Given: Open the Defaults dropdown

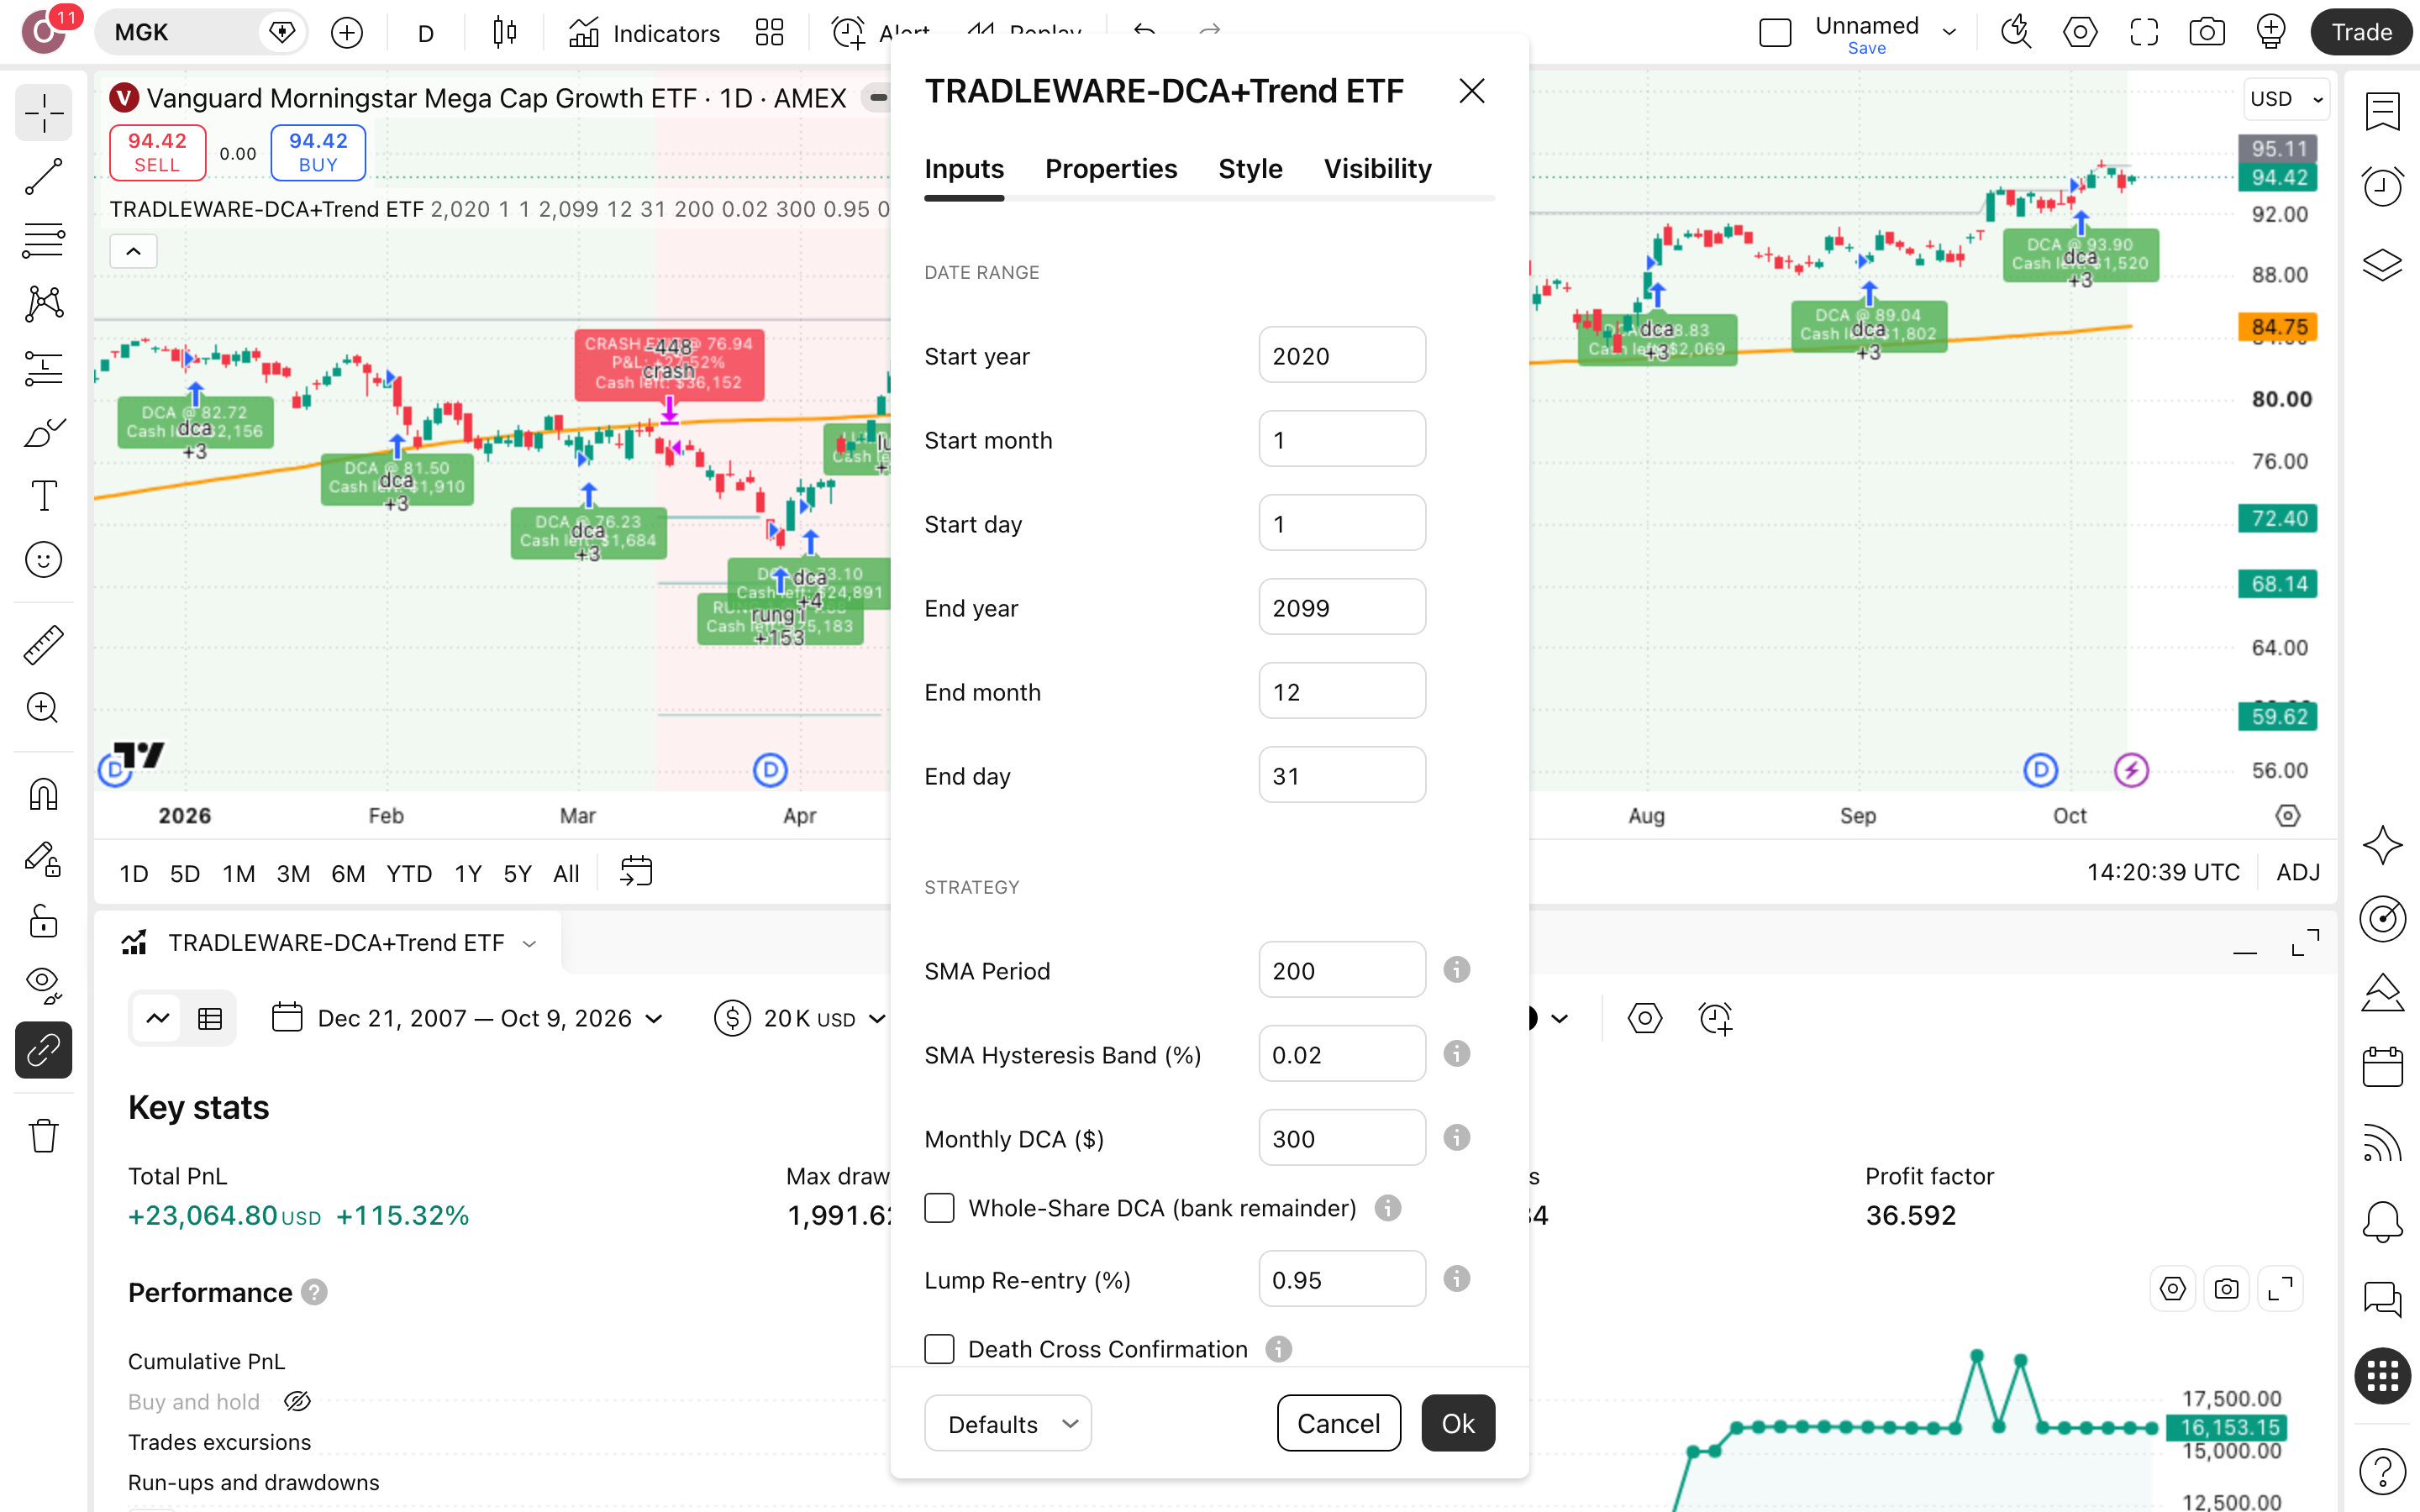Looking at the screenshot, I should (x=1007, y=1423).
